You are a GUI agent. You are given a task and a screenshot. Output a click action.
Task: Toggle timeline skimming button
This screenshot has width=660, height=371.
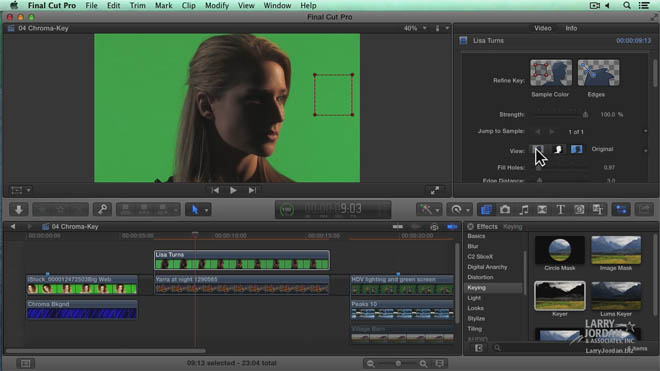(x=398, y=227)
